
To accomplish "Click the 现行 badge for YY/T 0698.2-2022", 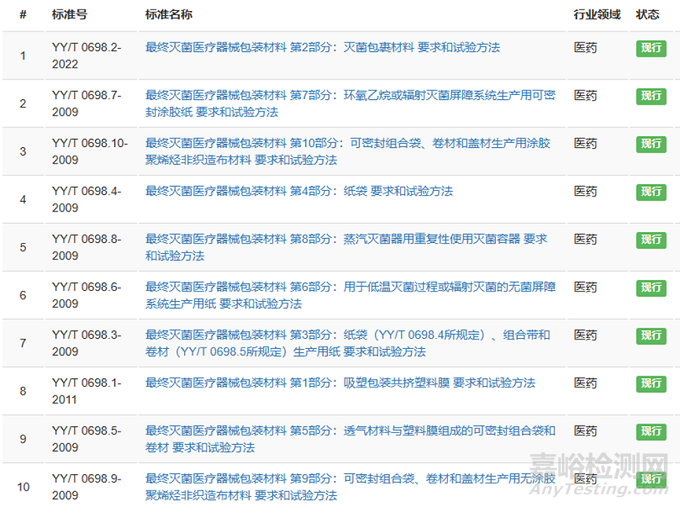I will 651,48.
